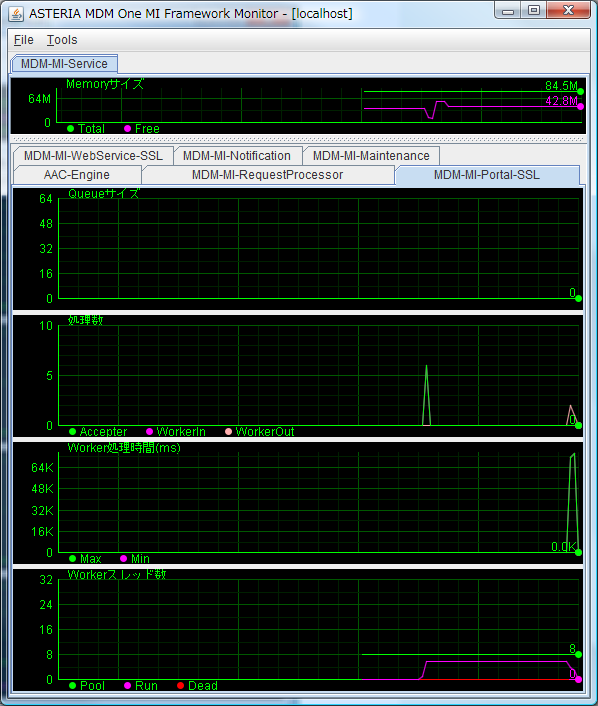Screen dimensions: 598x706
Task: Click the red Dead legend marker
Action: pyautogui.click(x=181, y=686)
